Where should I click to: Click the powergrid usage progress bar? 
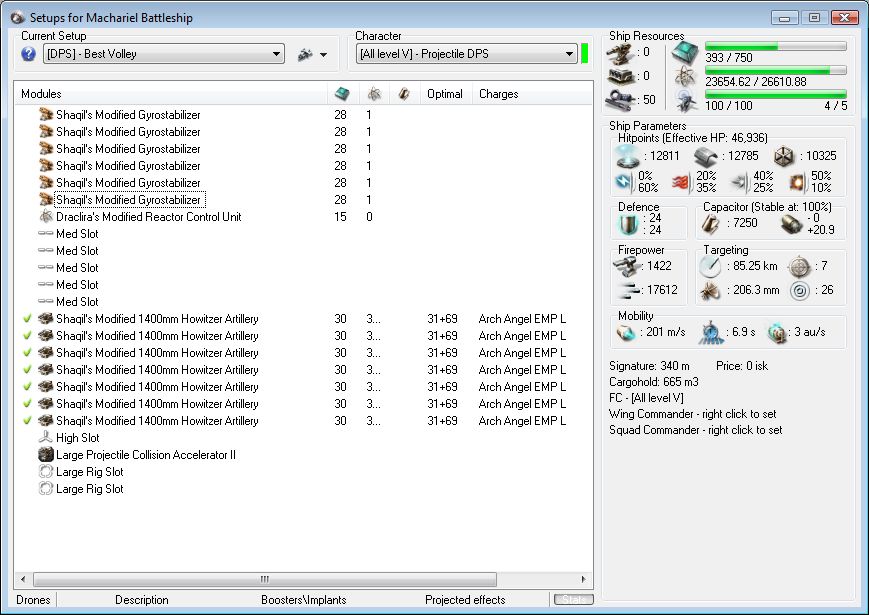(x=776, y=70)
